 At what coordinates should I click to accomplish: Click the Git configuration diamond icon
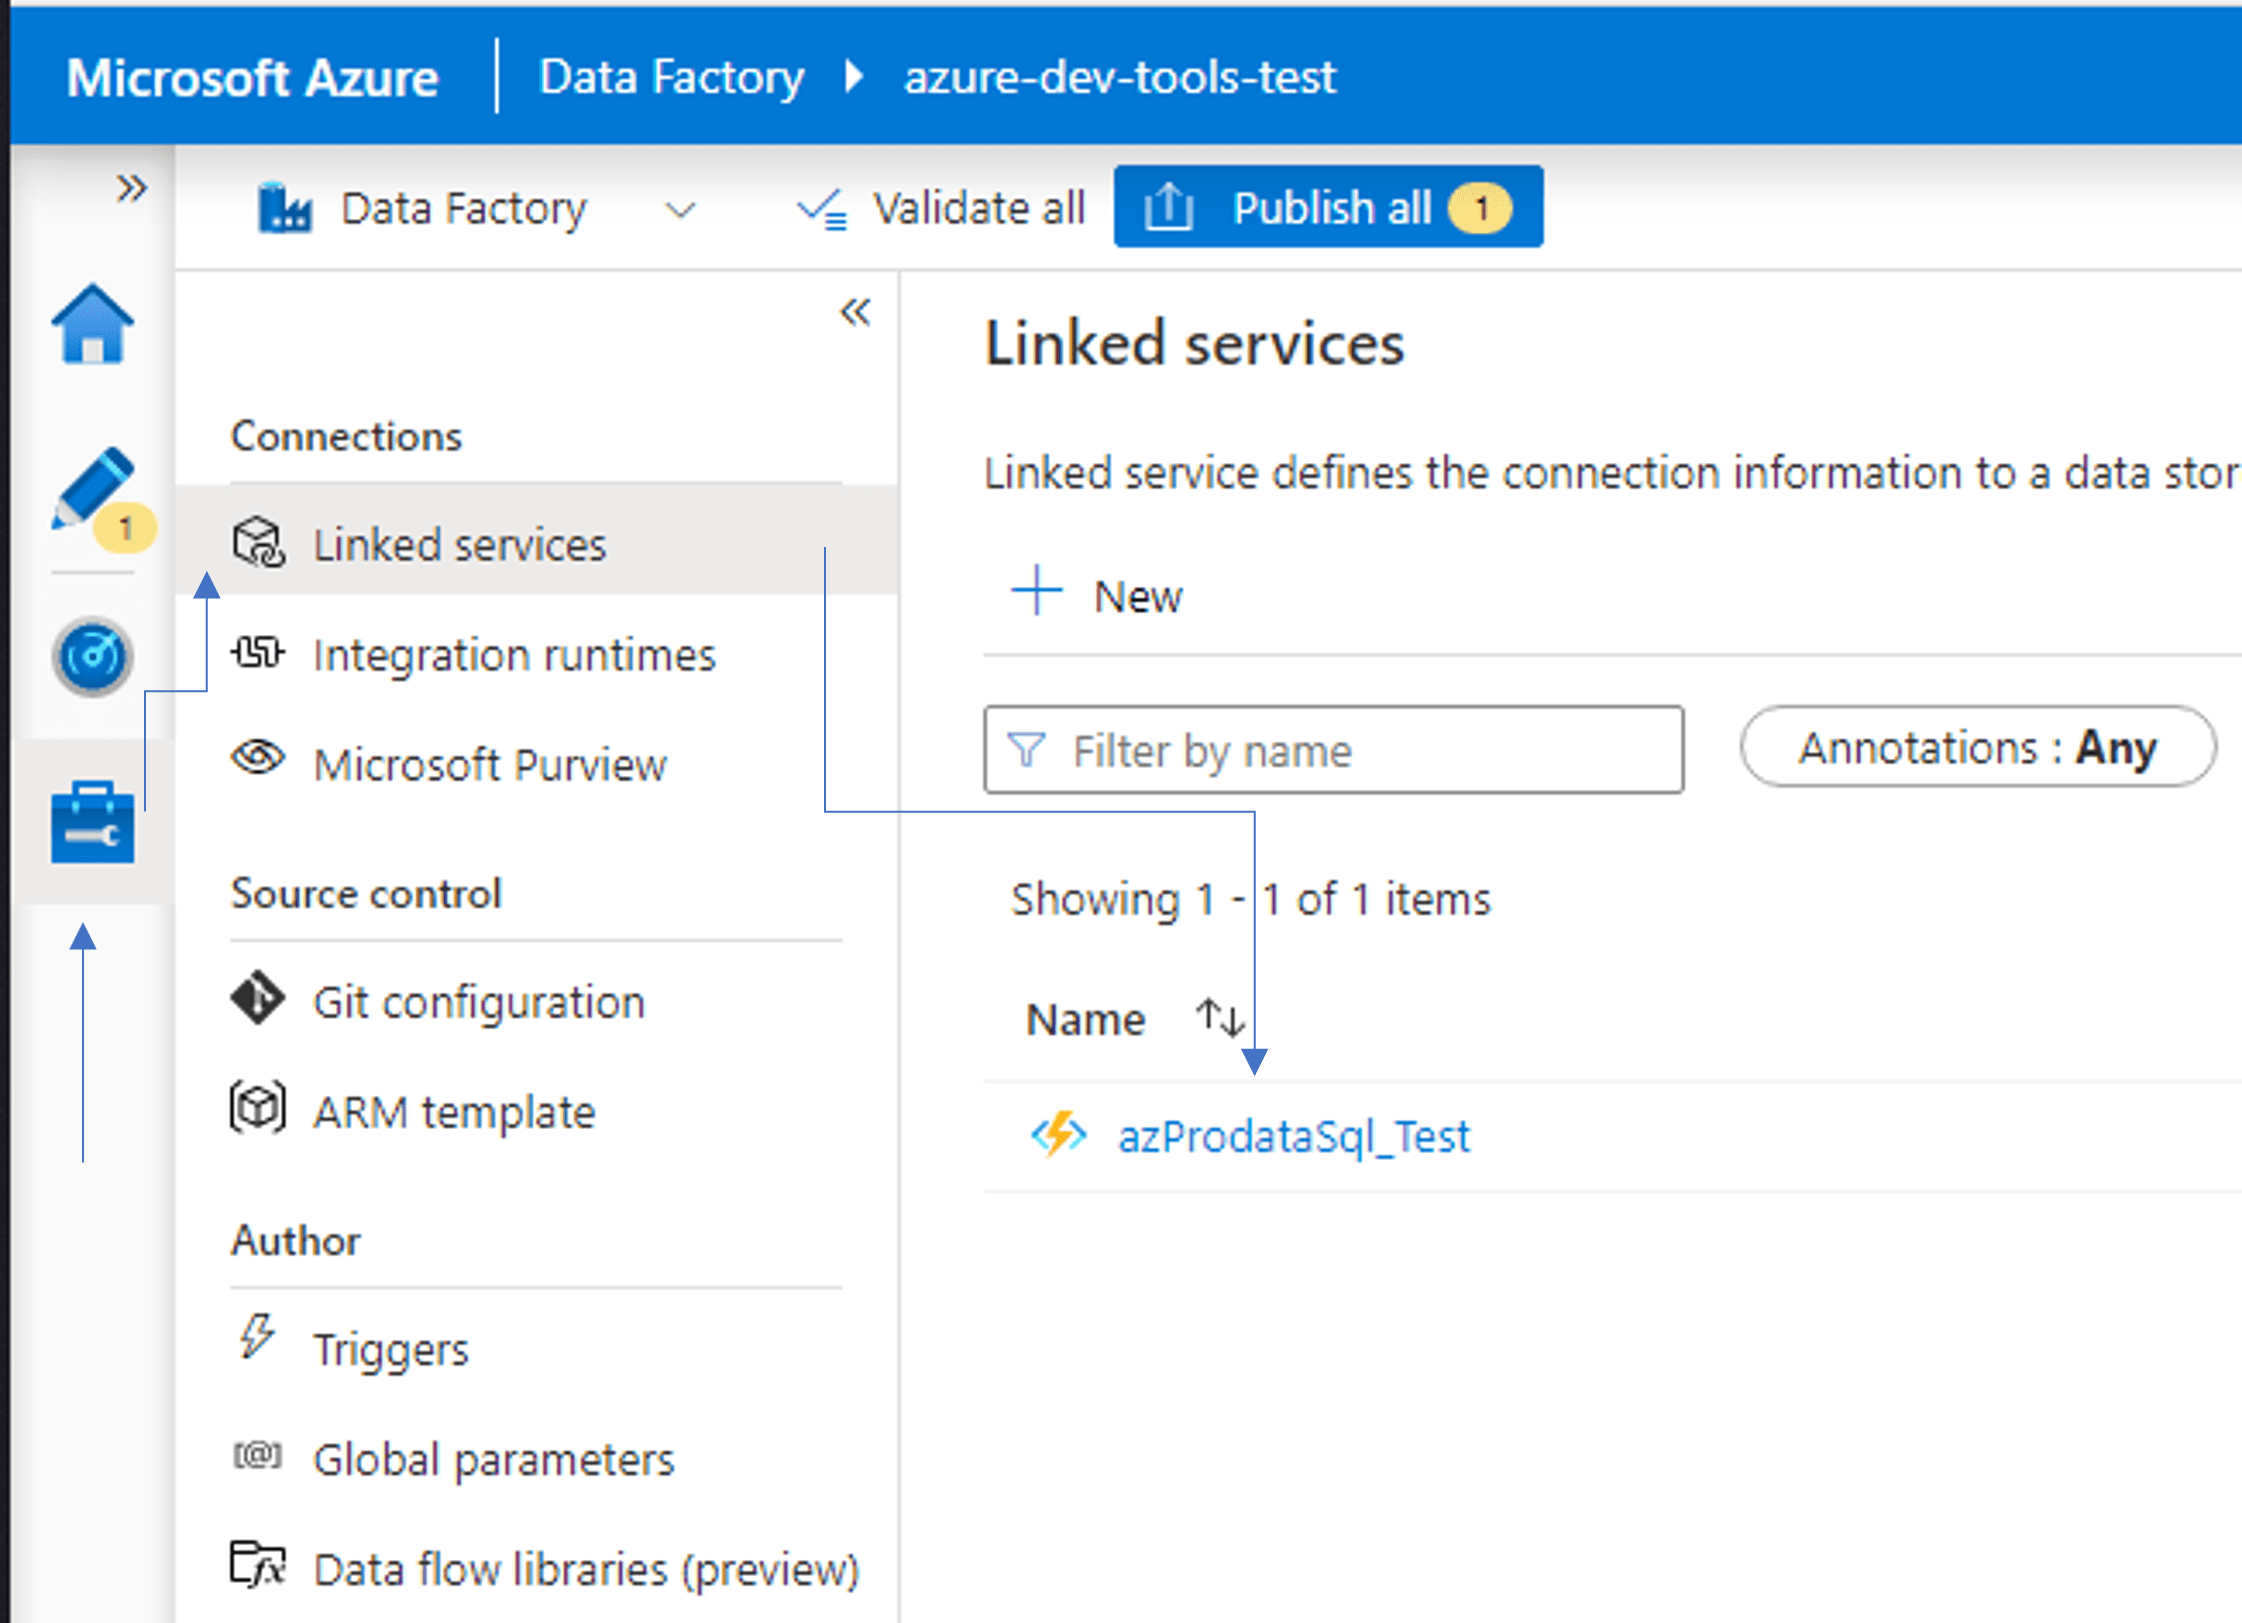pos(258,998)
